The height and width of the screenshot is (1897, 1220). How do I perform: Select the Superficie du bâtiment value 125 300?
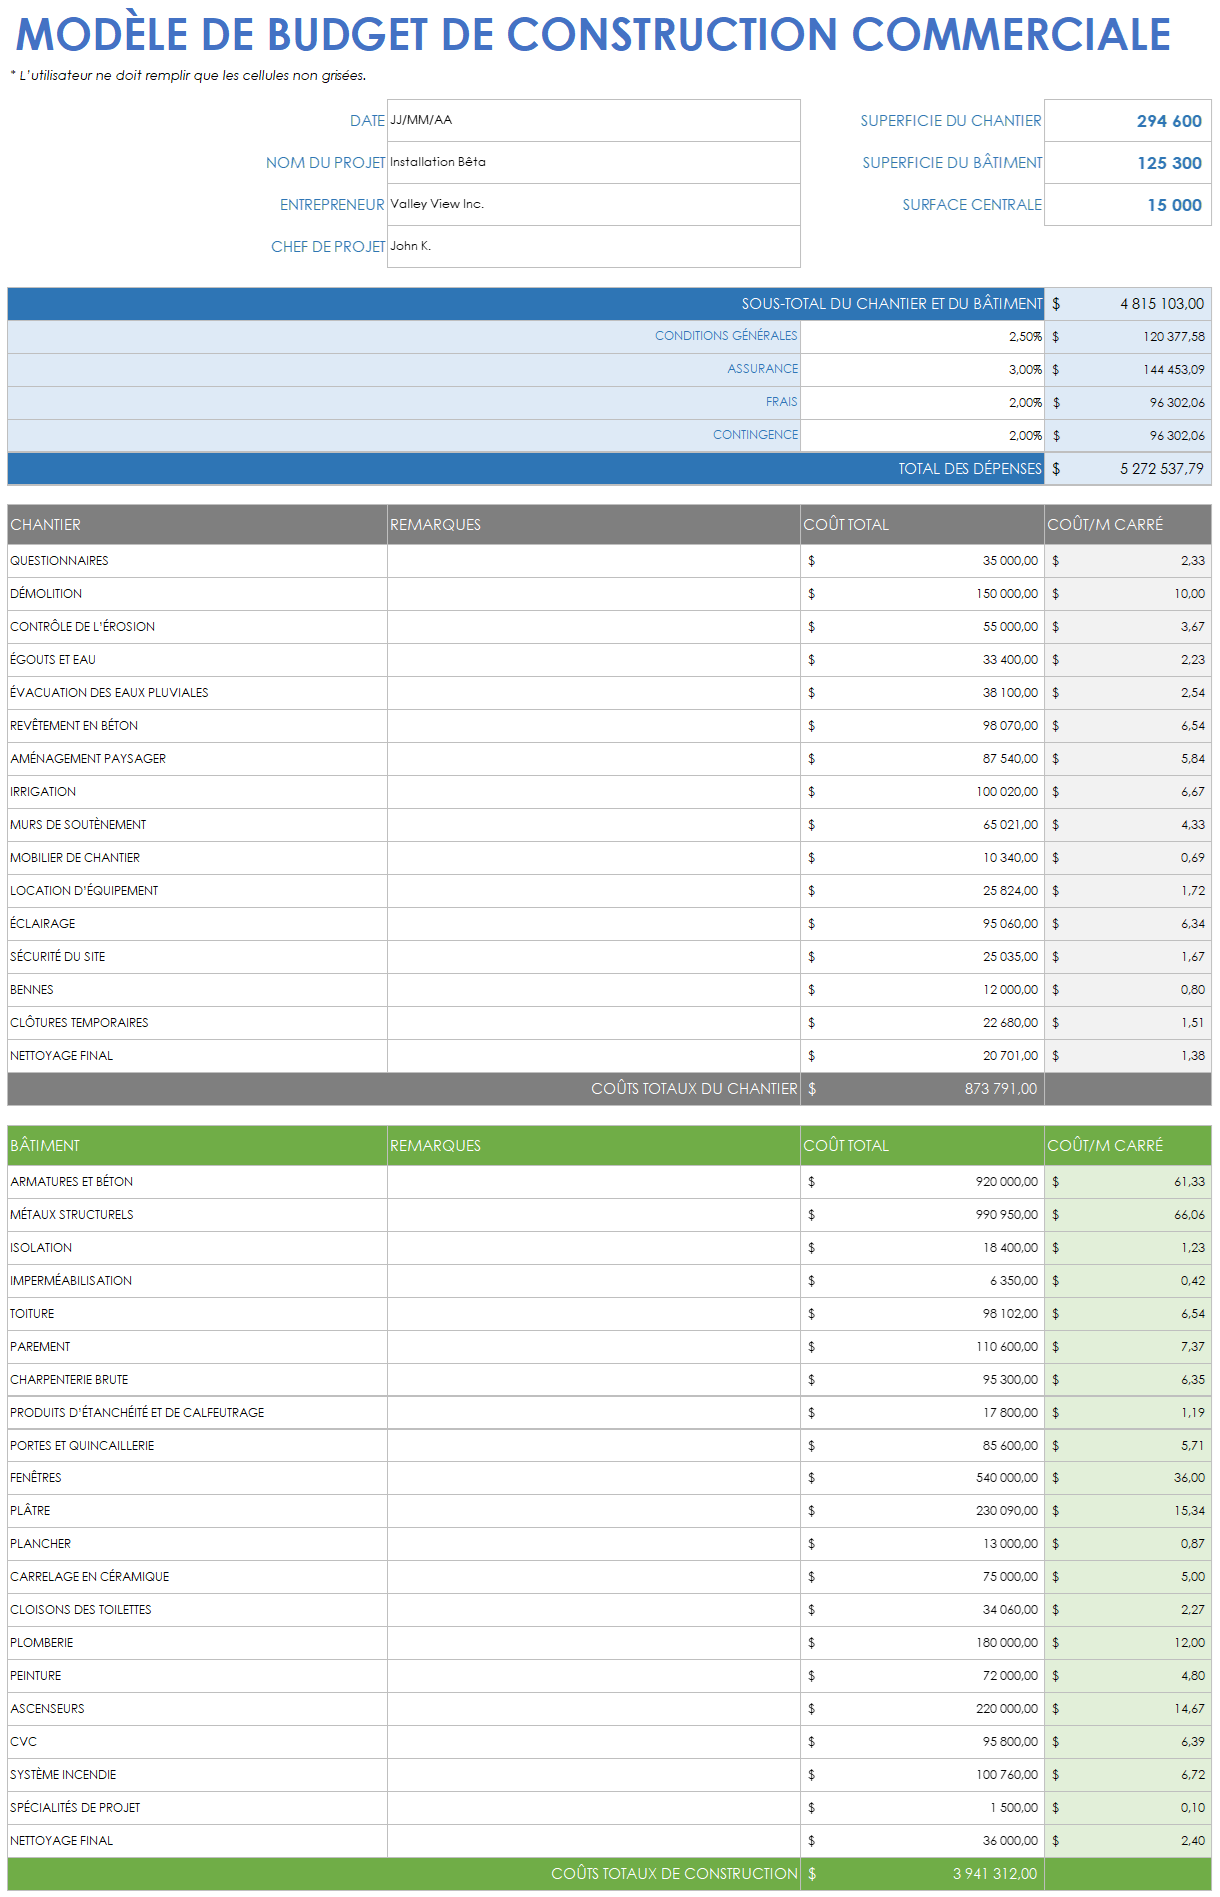[1127, 163]
